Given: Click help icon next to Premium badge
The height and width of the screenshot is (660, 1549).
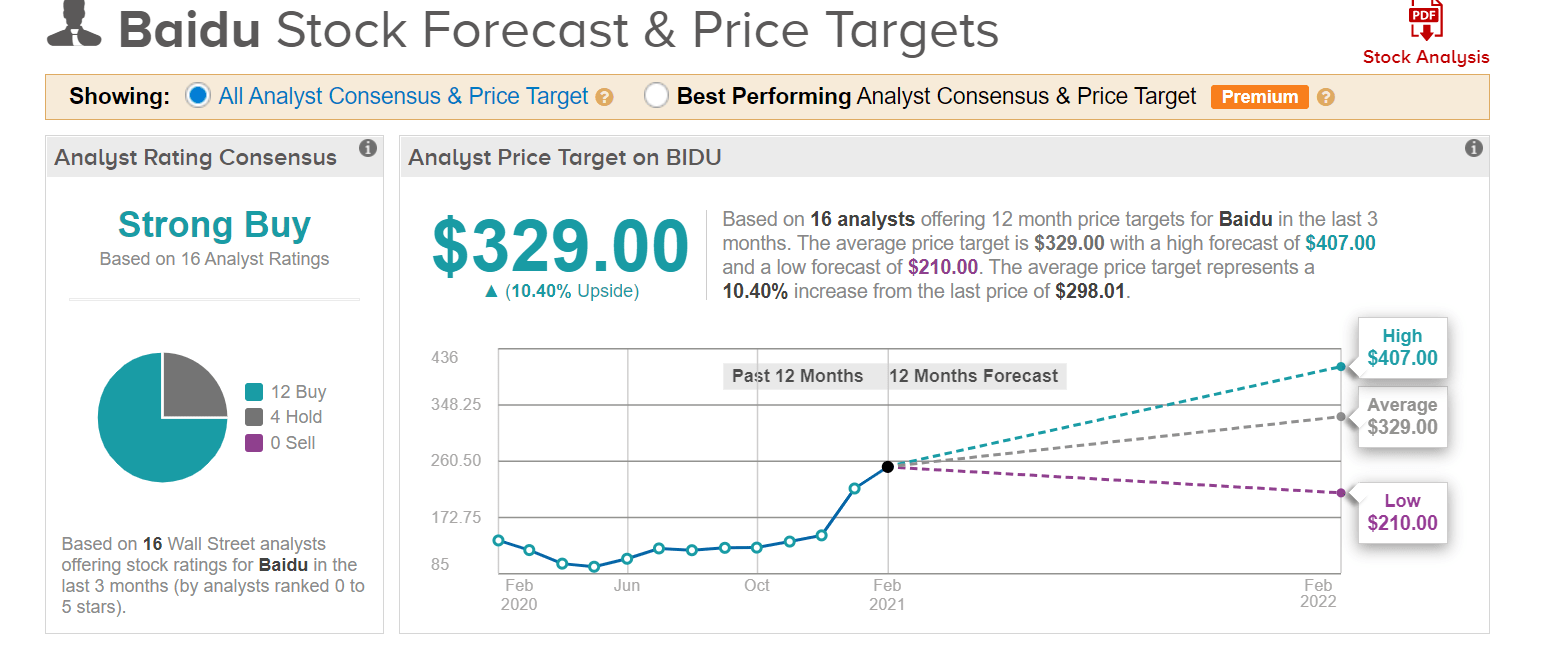Looking at the screenshot, I should pos(1326,98).
